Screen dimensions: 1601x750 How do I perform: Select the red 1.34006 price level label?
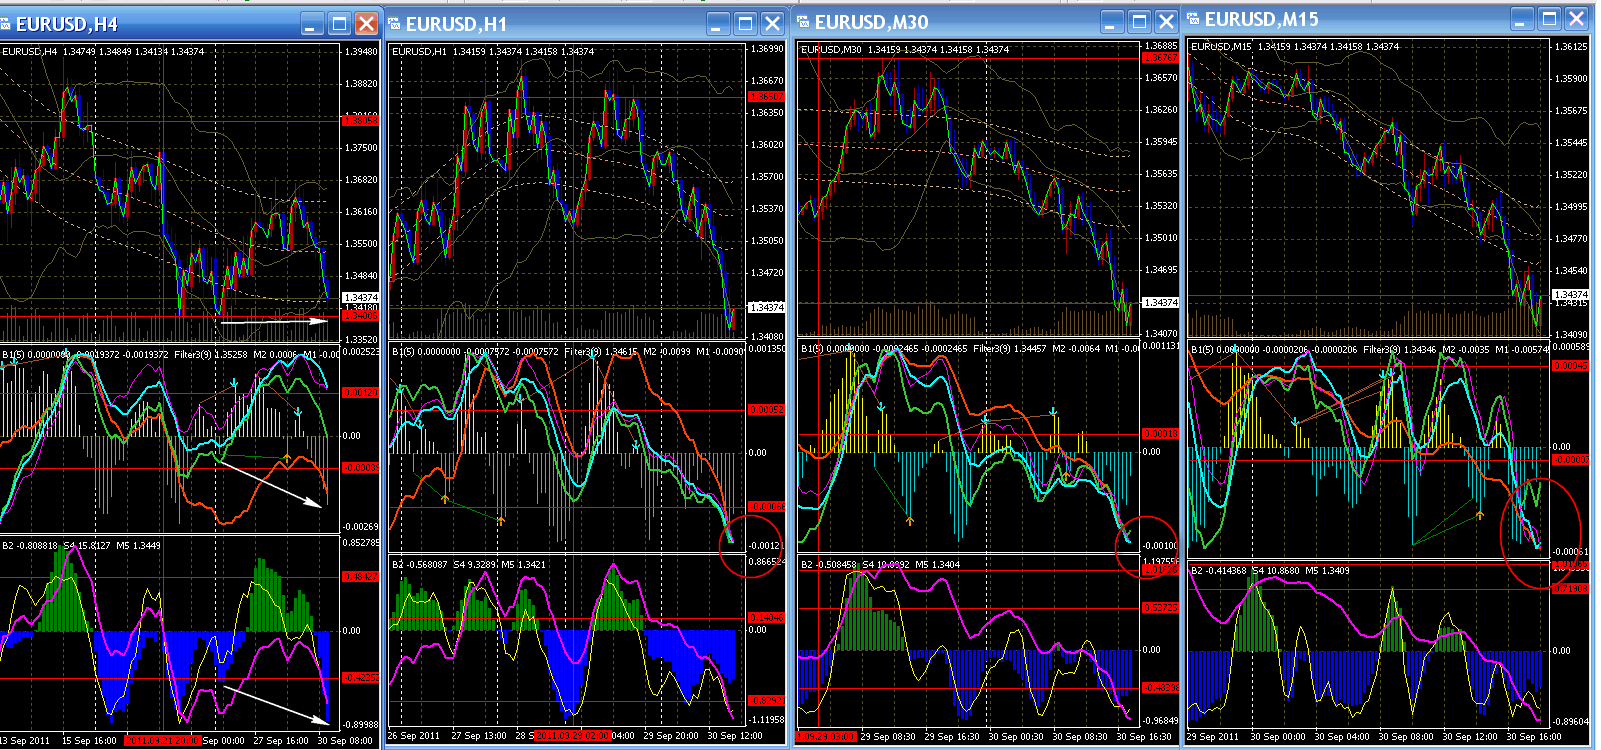coord(360,316)
